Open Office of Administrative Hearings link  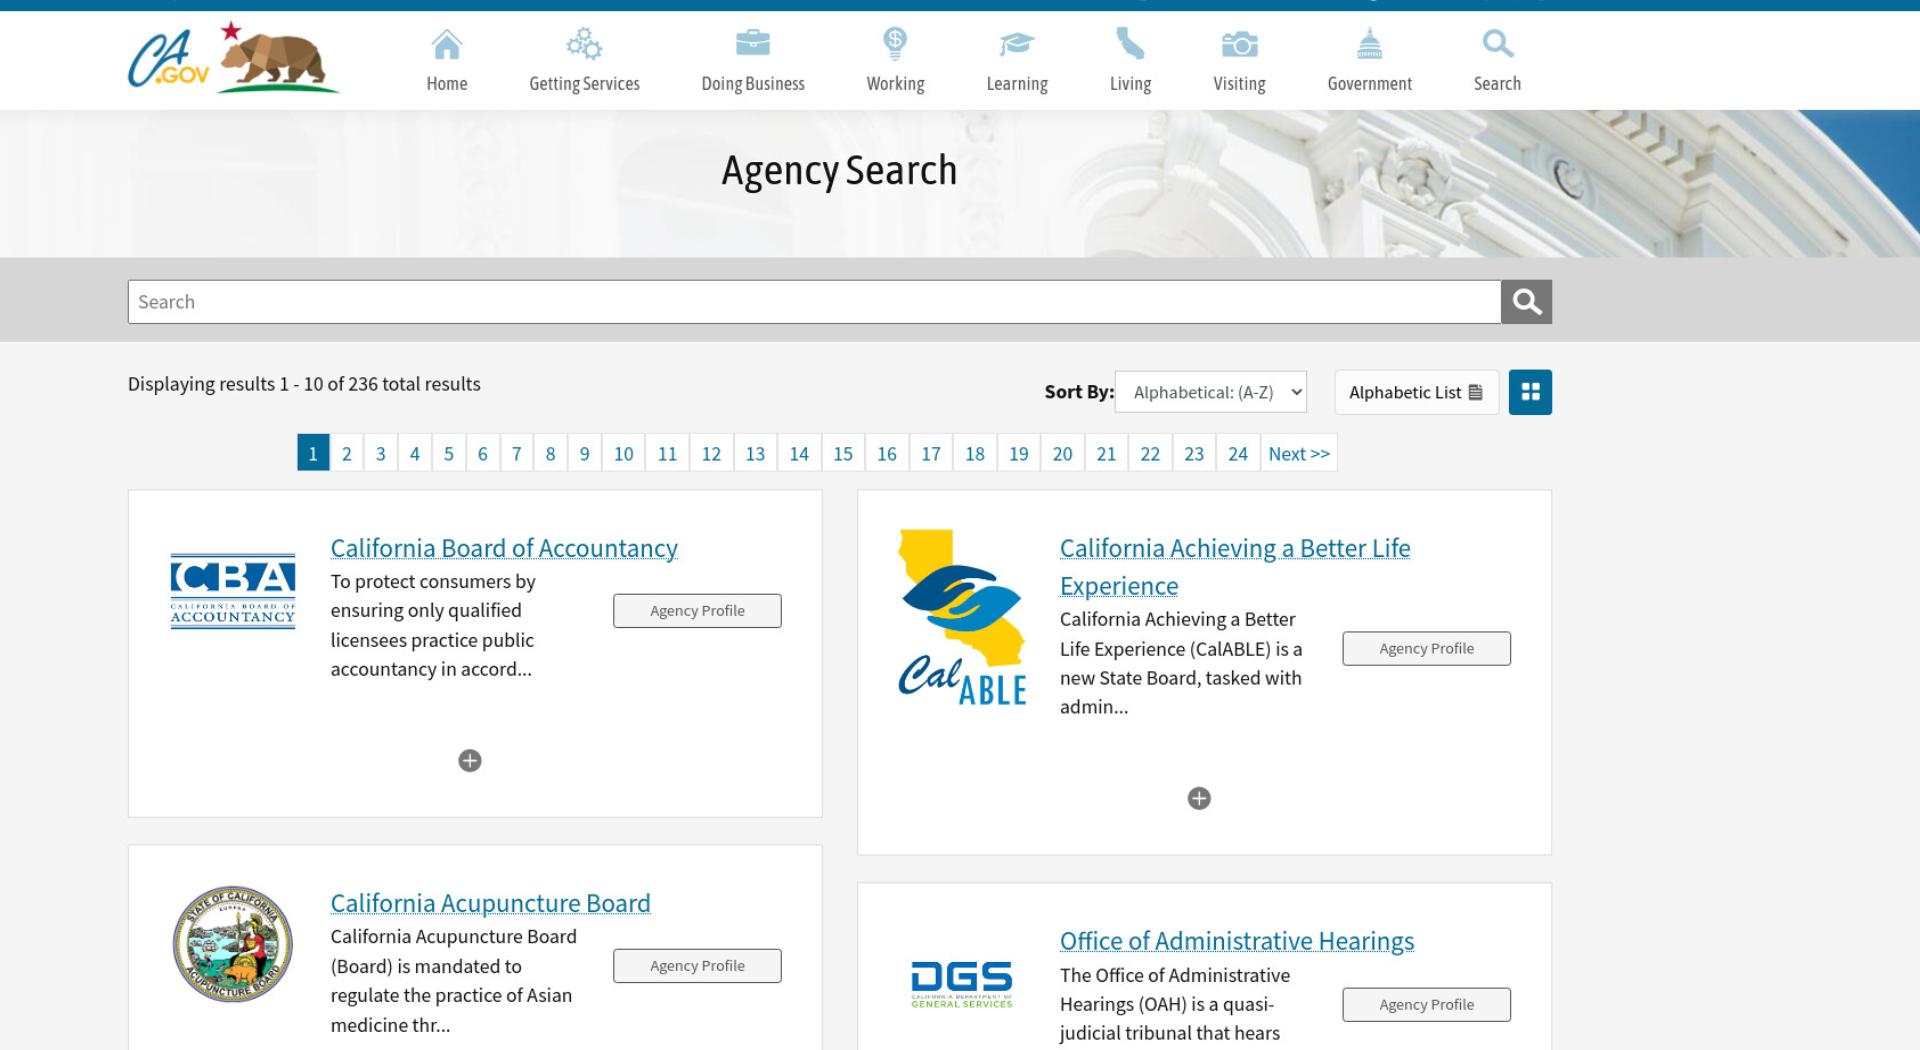click(x=1237, y=941)
